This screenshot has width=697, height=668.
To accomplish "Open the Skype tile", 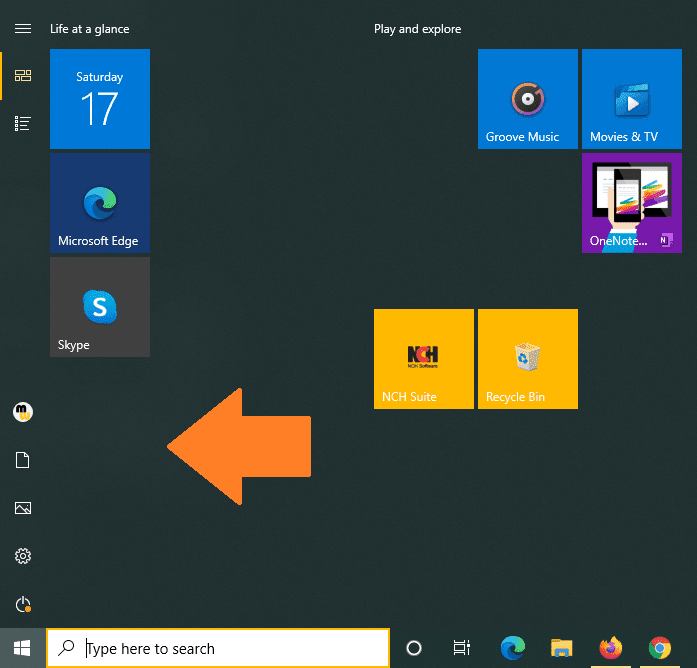I will point(100,307).
